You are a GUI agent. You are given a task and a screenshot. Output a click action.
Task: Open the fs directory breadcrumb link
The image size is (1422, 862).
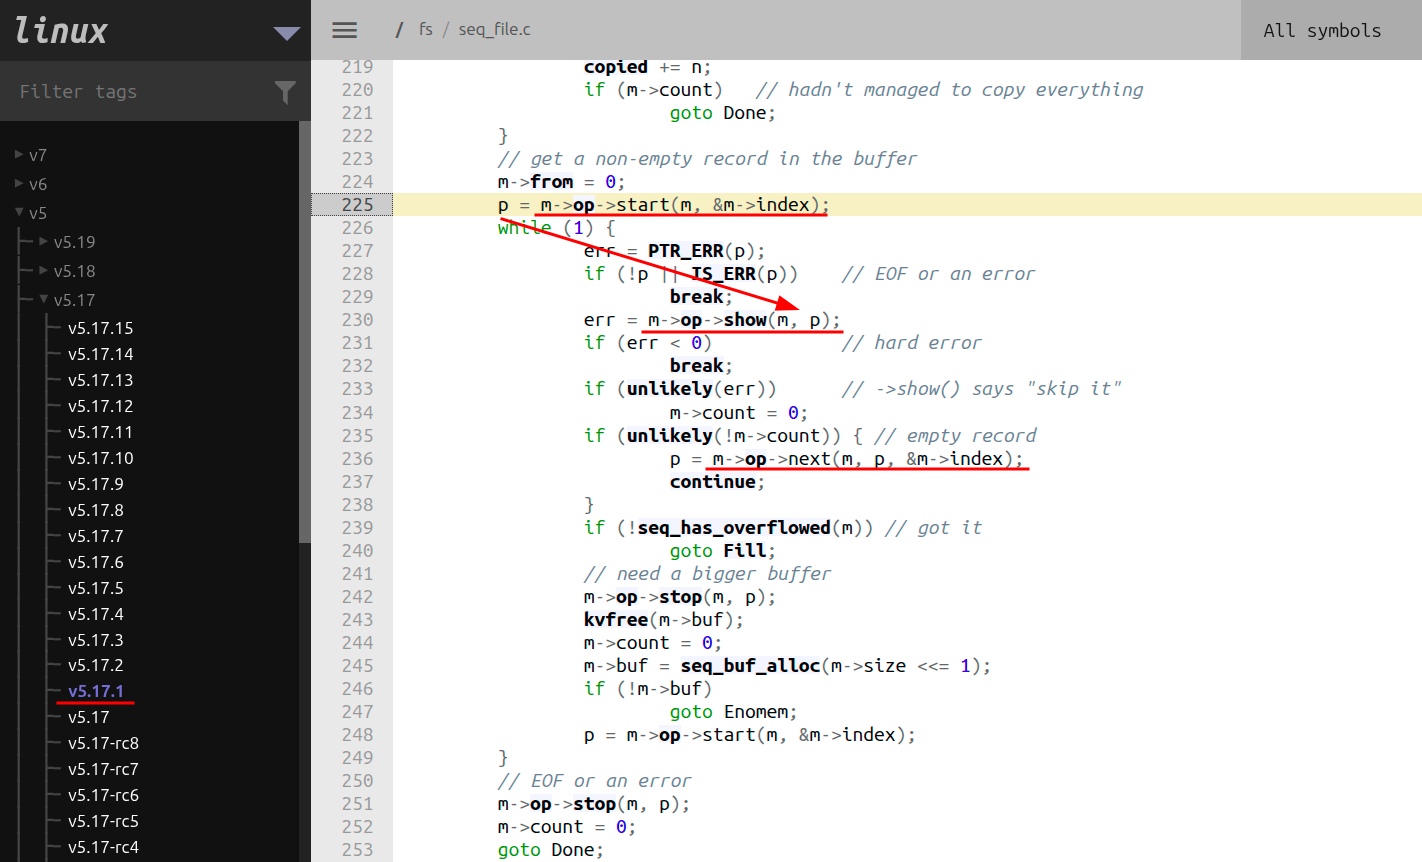426,30
